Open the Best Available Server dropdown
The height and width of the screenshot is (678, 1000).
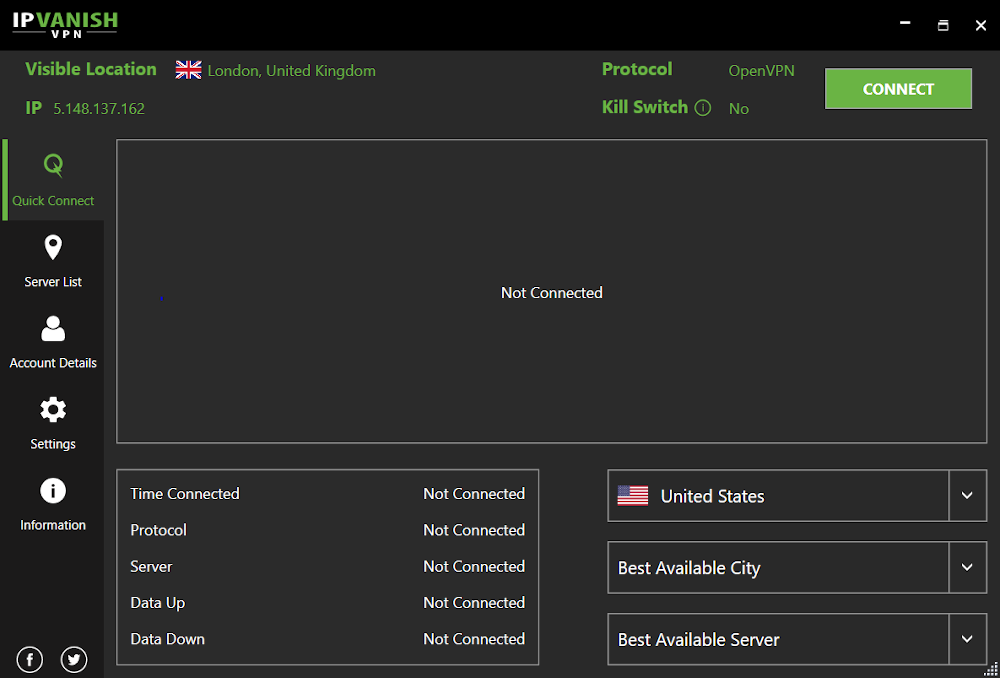[966, 639]
